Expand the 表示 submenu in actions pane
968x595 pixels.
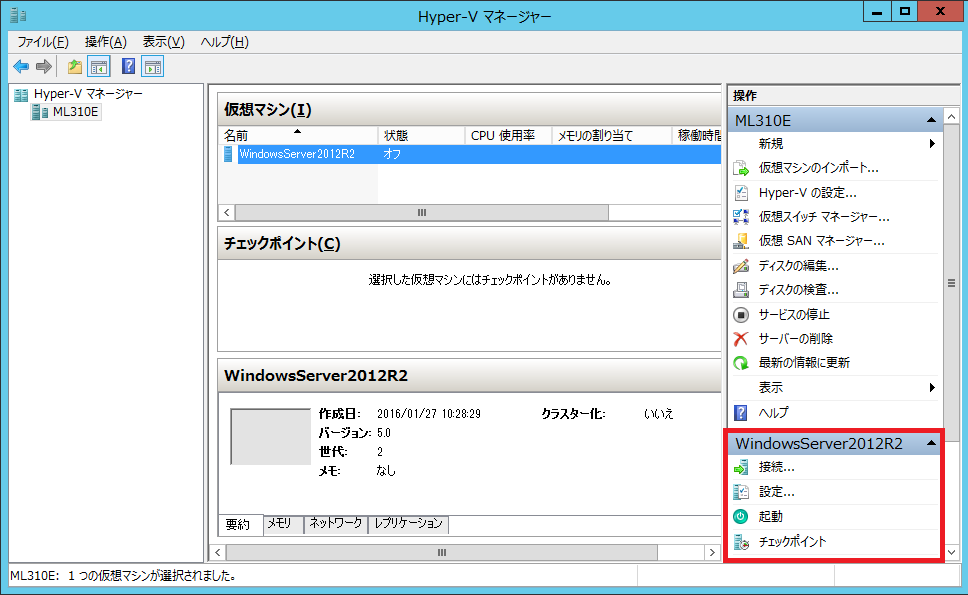tap(932, 388)
